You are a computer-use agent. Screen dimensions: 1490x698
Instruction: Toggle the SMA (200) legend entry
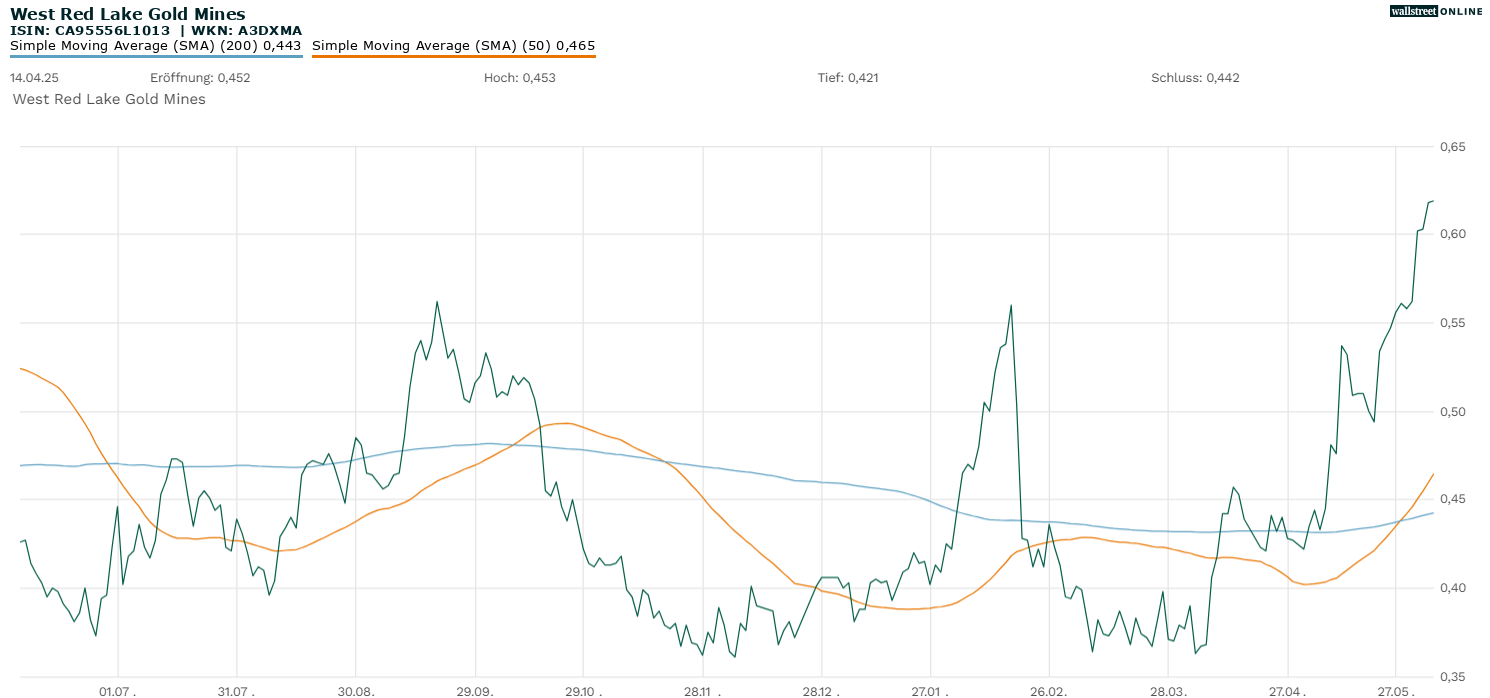(155, 45)
